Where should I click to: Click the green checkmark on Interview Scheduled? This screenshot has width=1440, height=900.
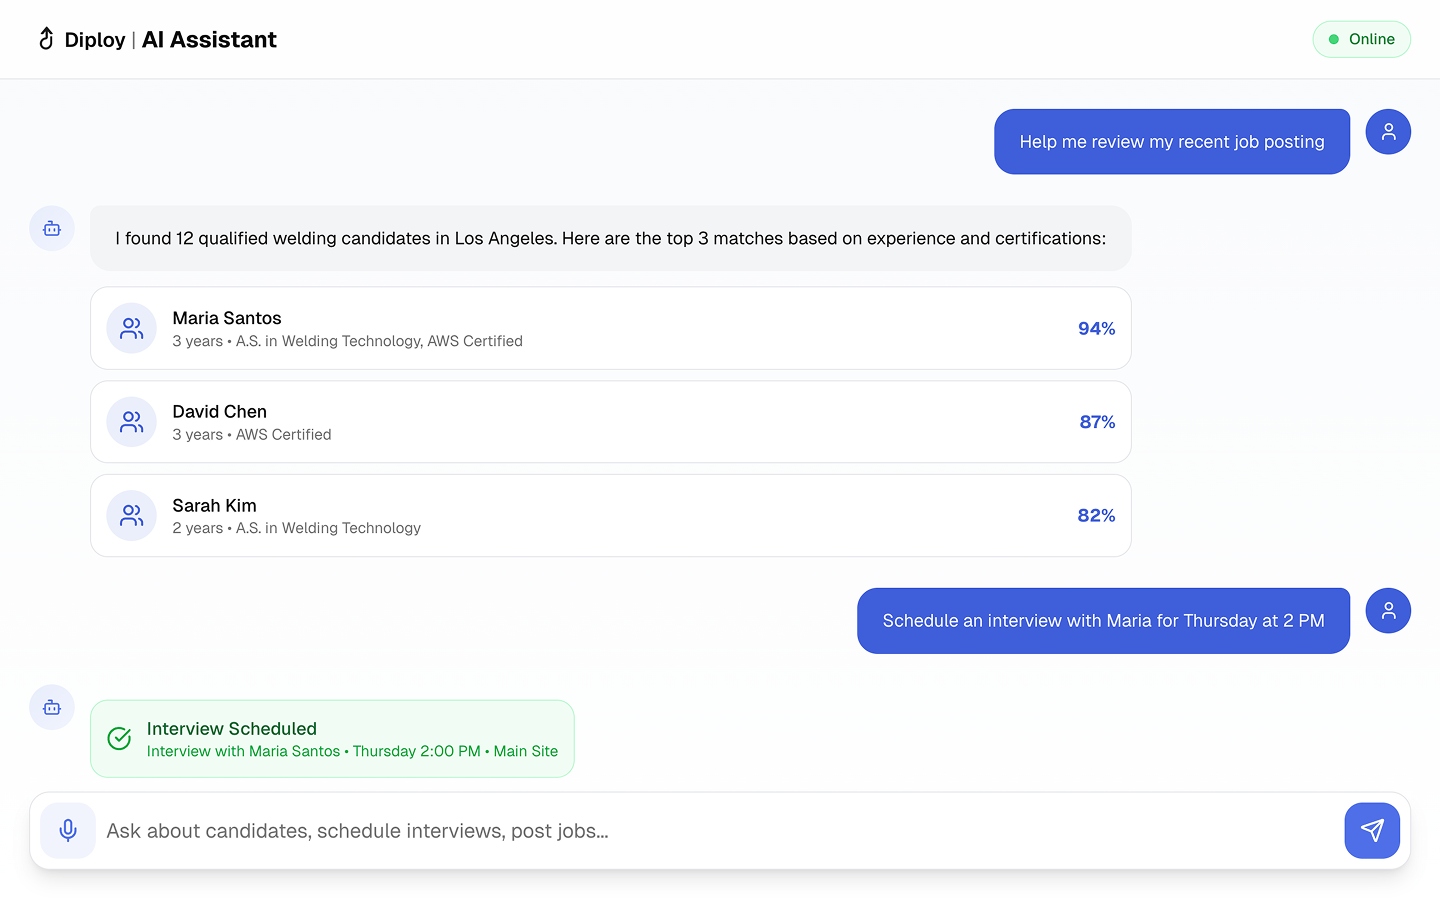(119, 739)
